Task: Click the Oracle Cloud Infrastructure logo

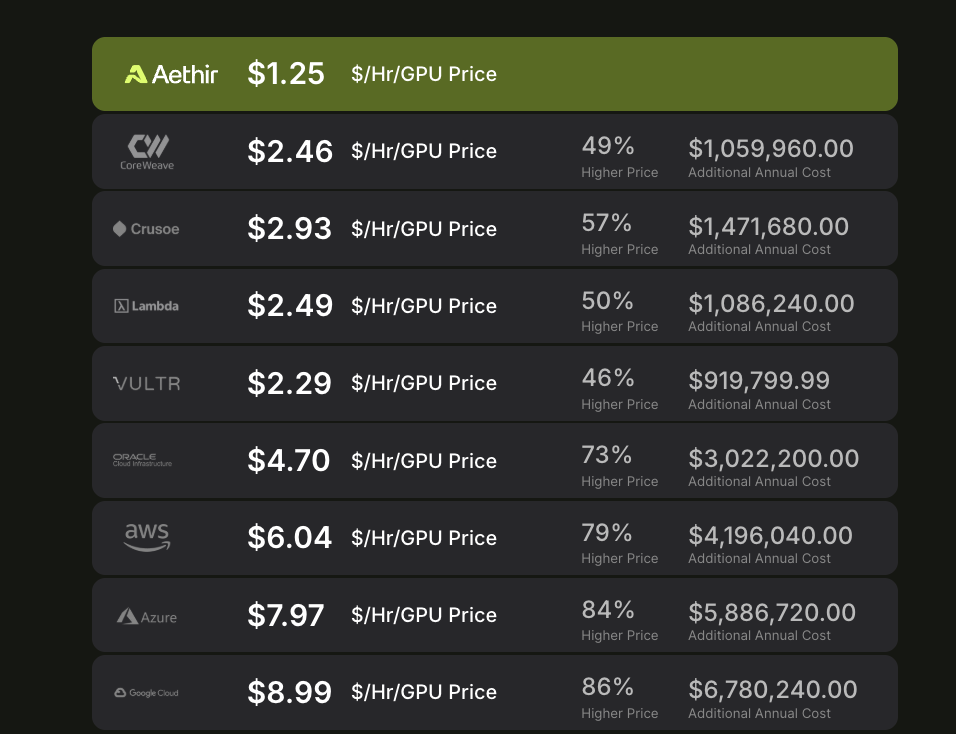Action: pyautogui.click(x=143, y=460)
